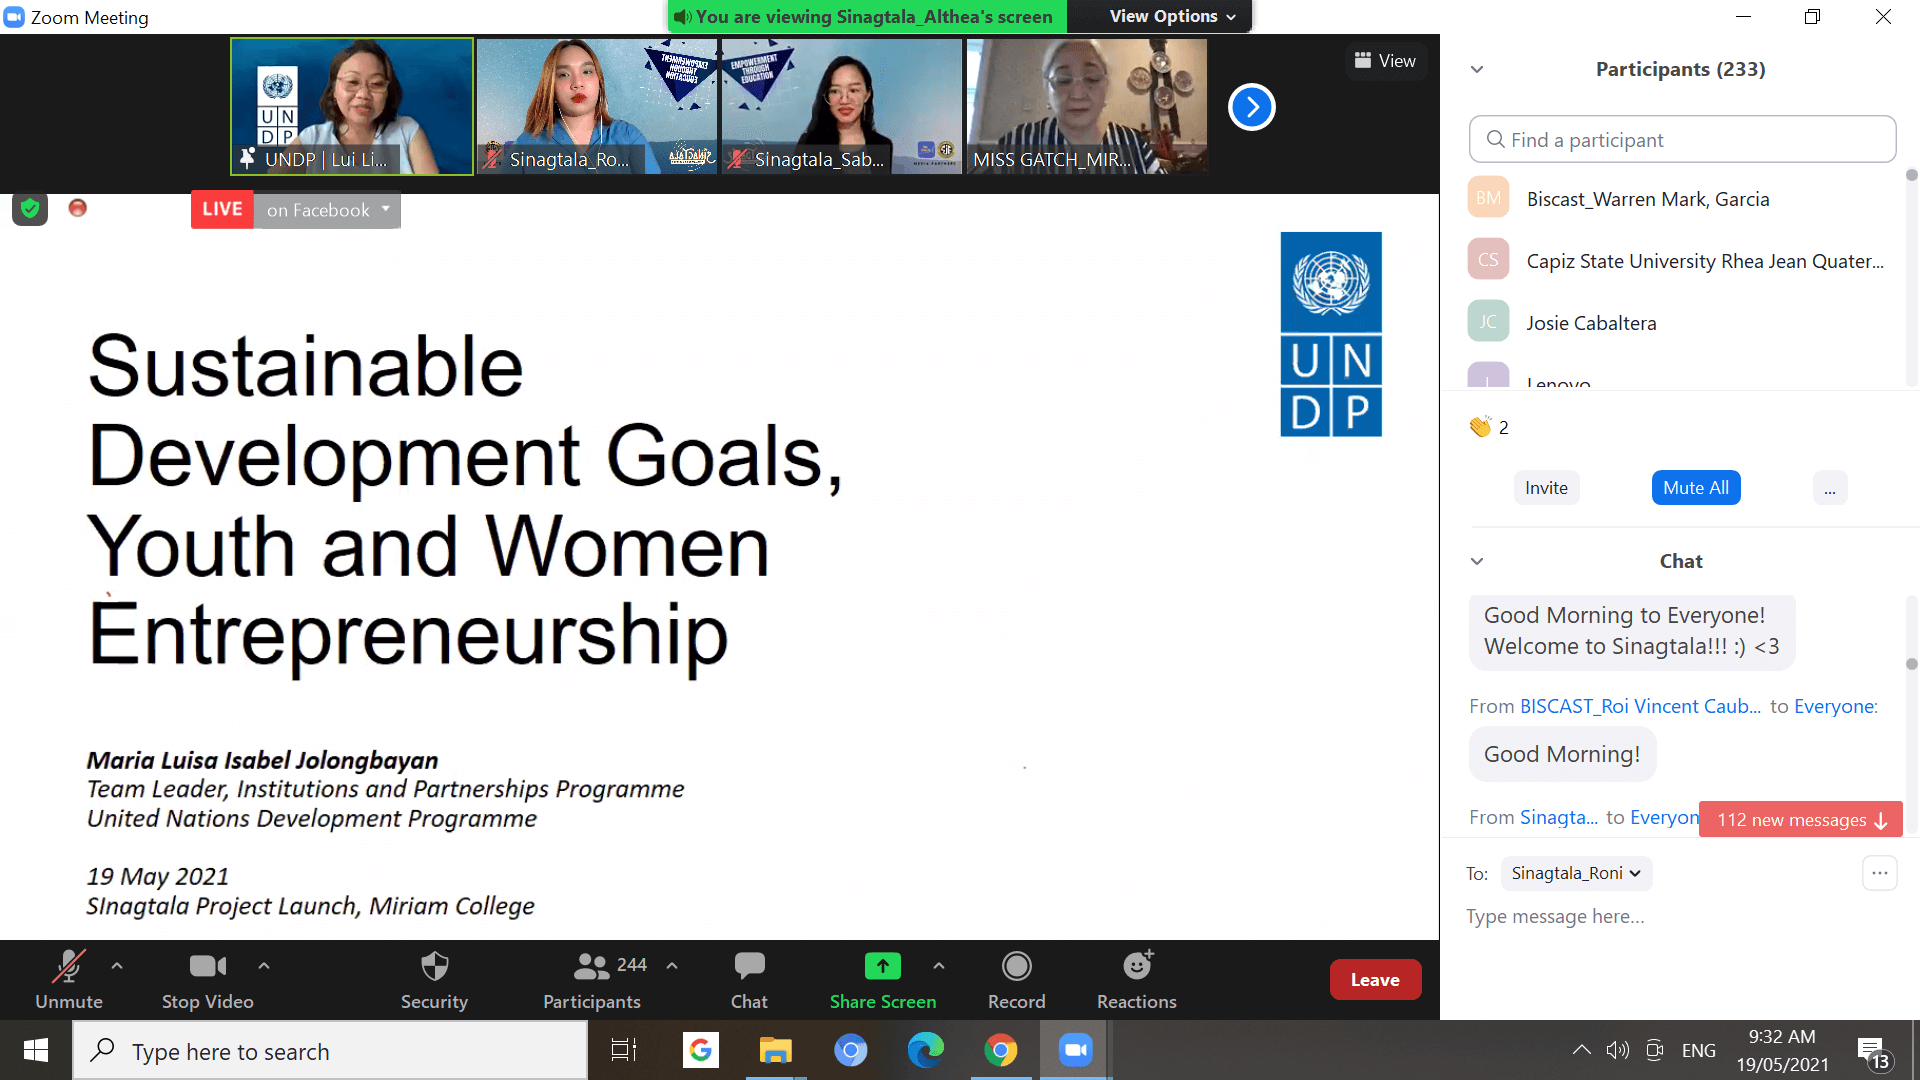The width and height of the screenshot is (1920, 1080).
Task: Open the View Options dropdown
Action: (x=1172, y=17)
